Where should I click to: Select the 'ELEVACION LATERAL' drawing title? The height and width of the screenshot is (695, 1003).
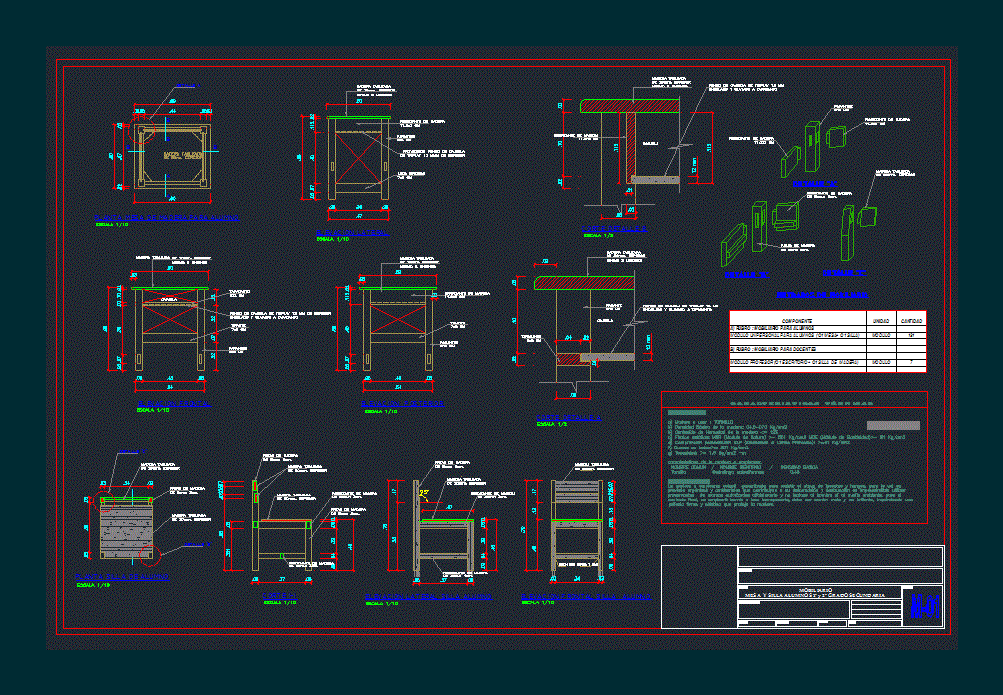(353, 232)
